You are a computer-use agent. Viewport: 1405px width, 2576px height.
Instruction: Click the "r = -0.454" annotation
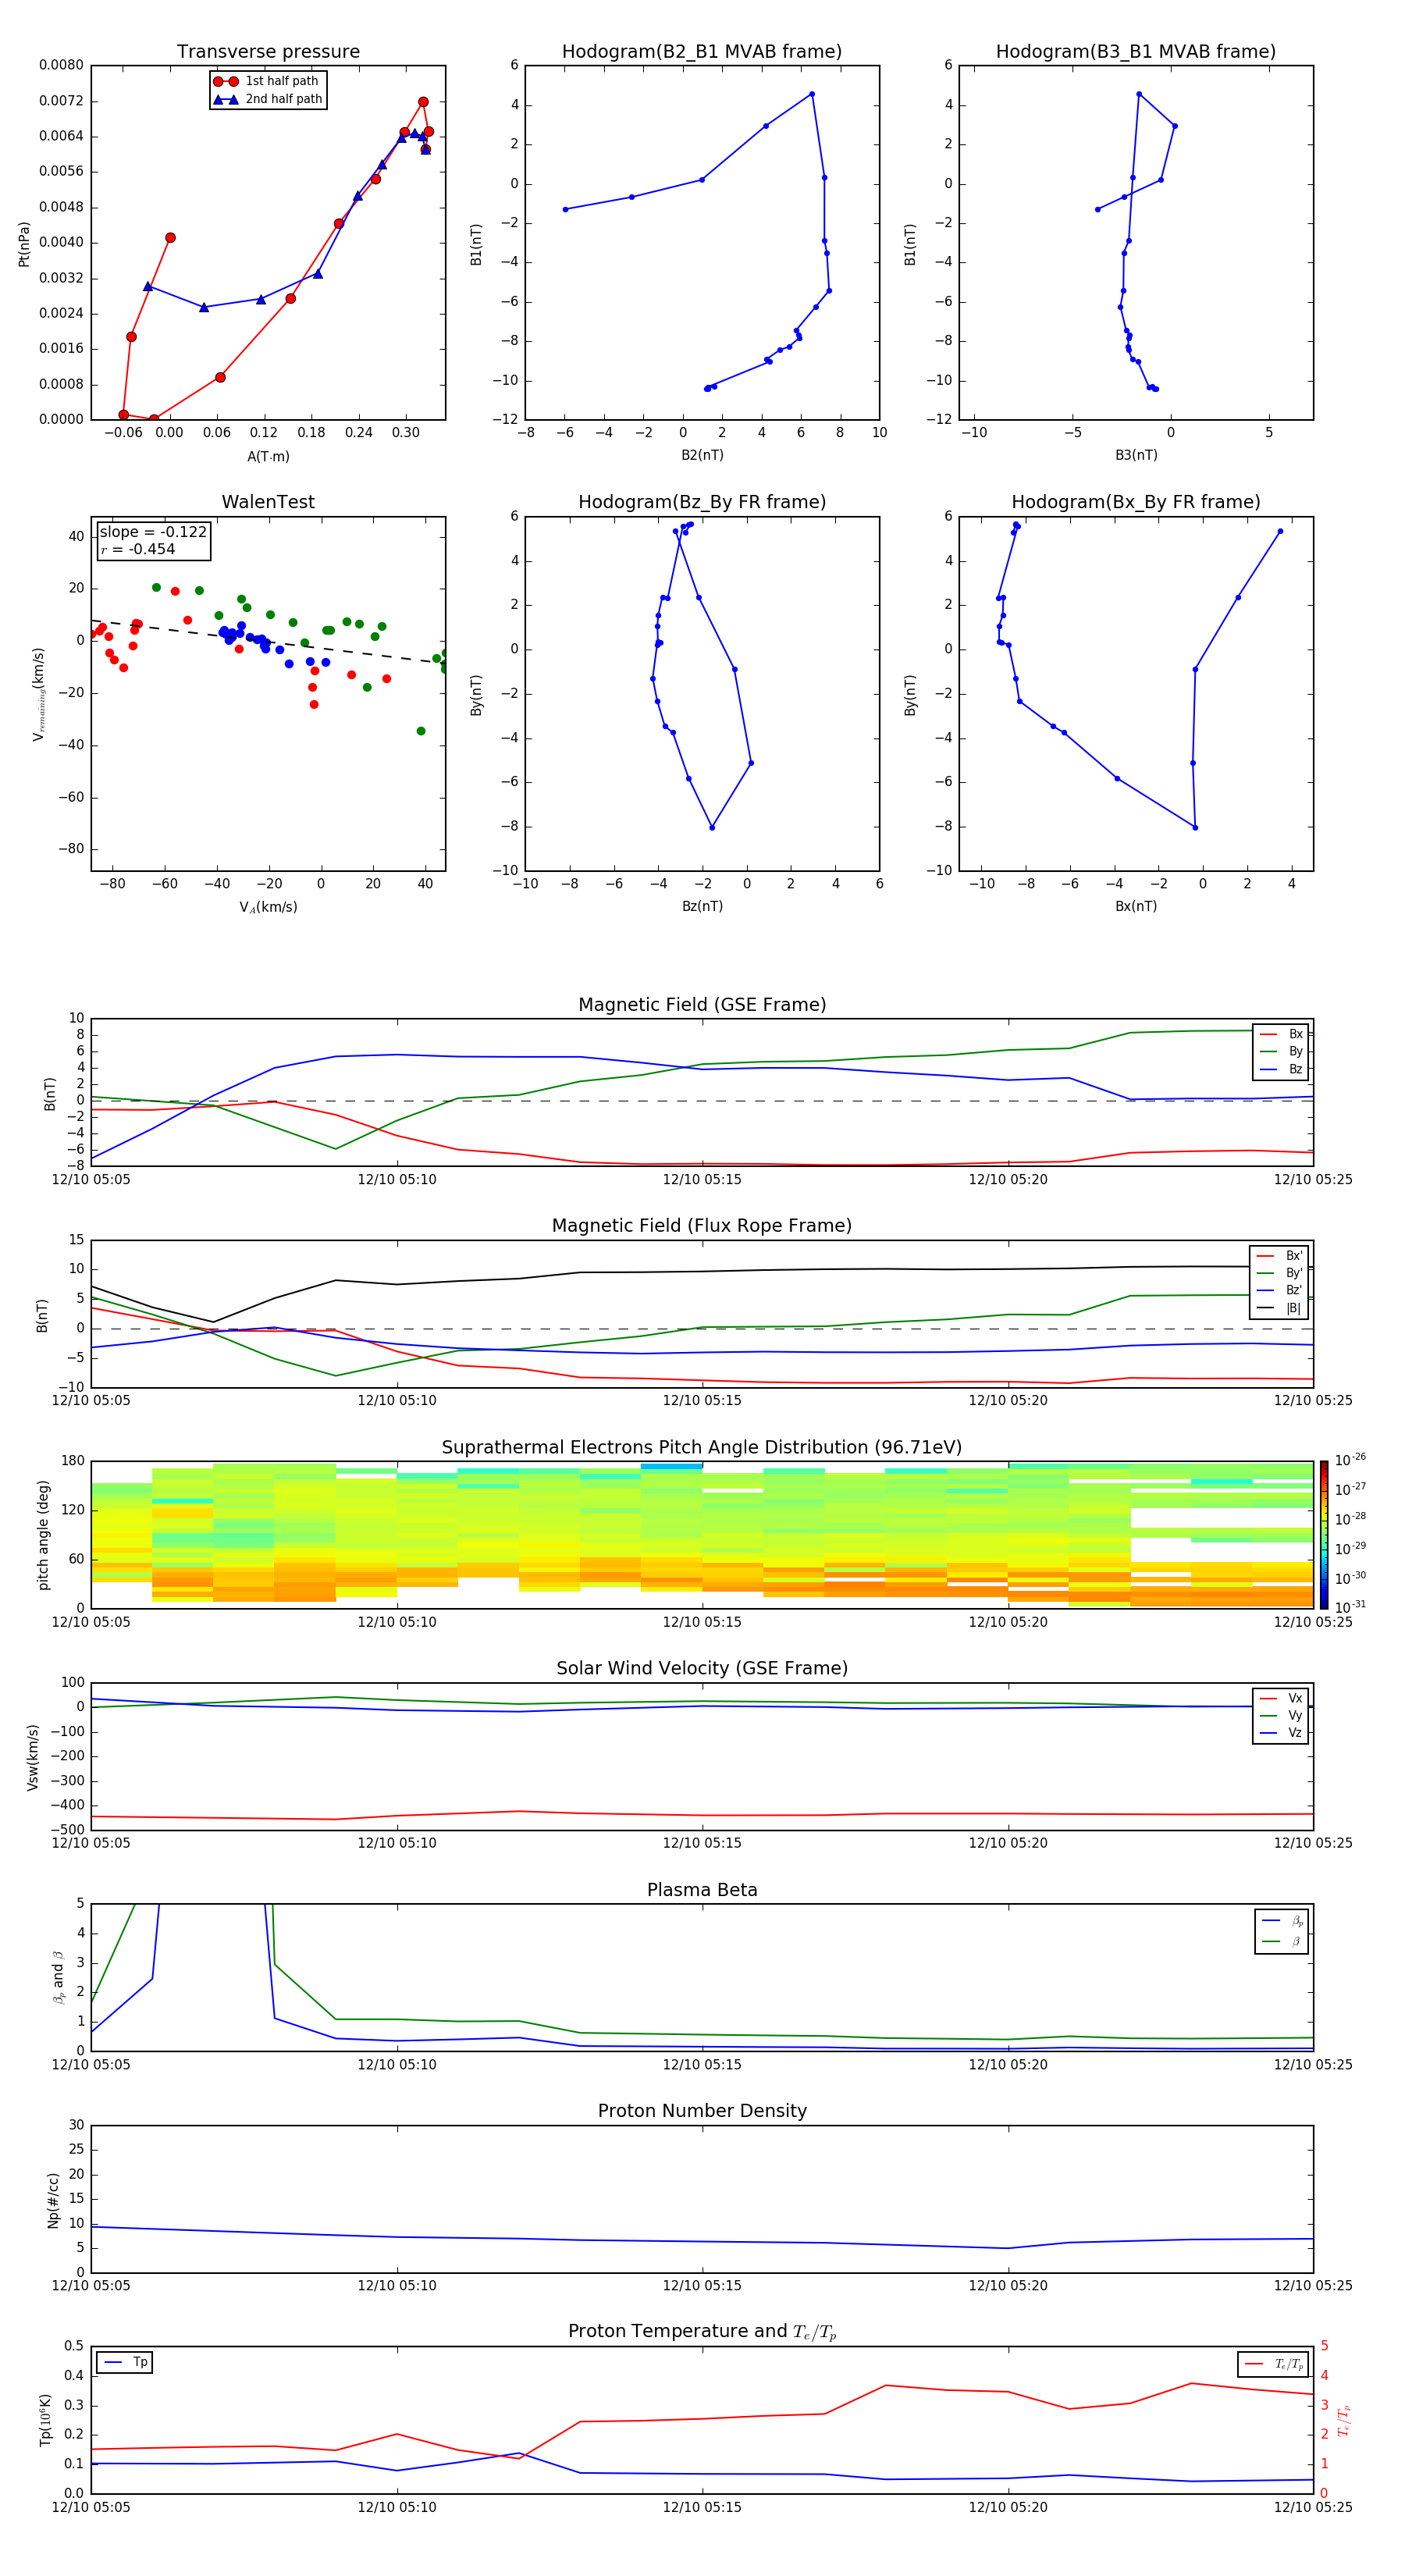(x=137, y=549)
